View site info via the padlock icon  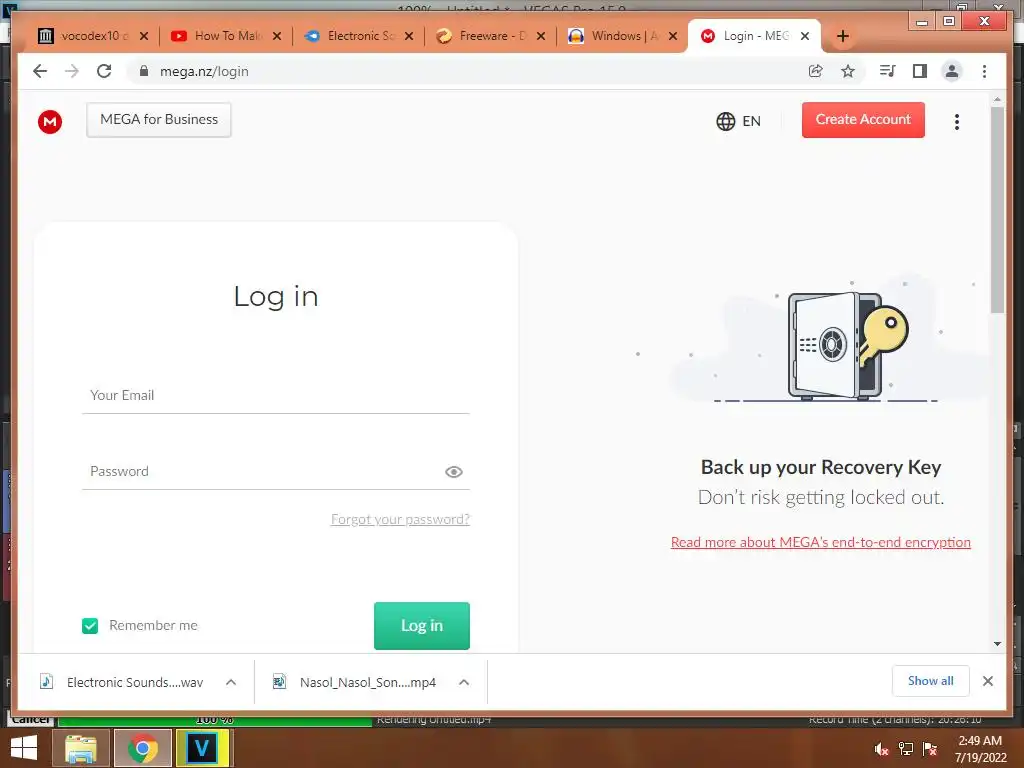coord(144,71)
